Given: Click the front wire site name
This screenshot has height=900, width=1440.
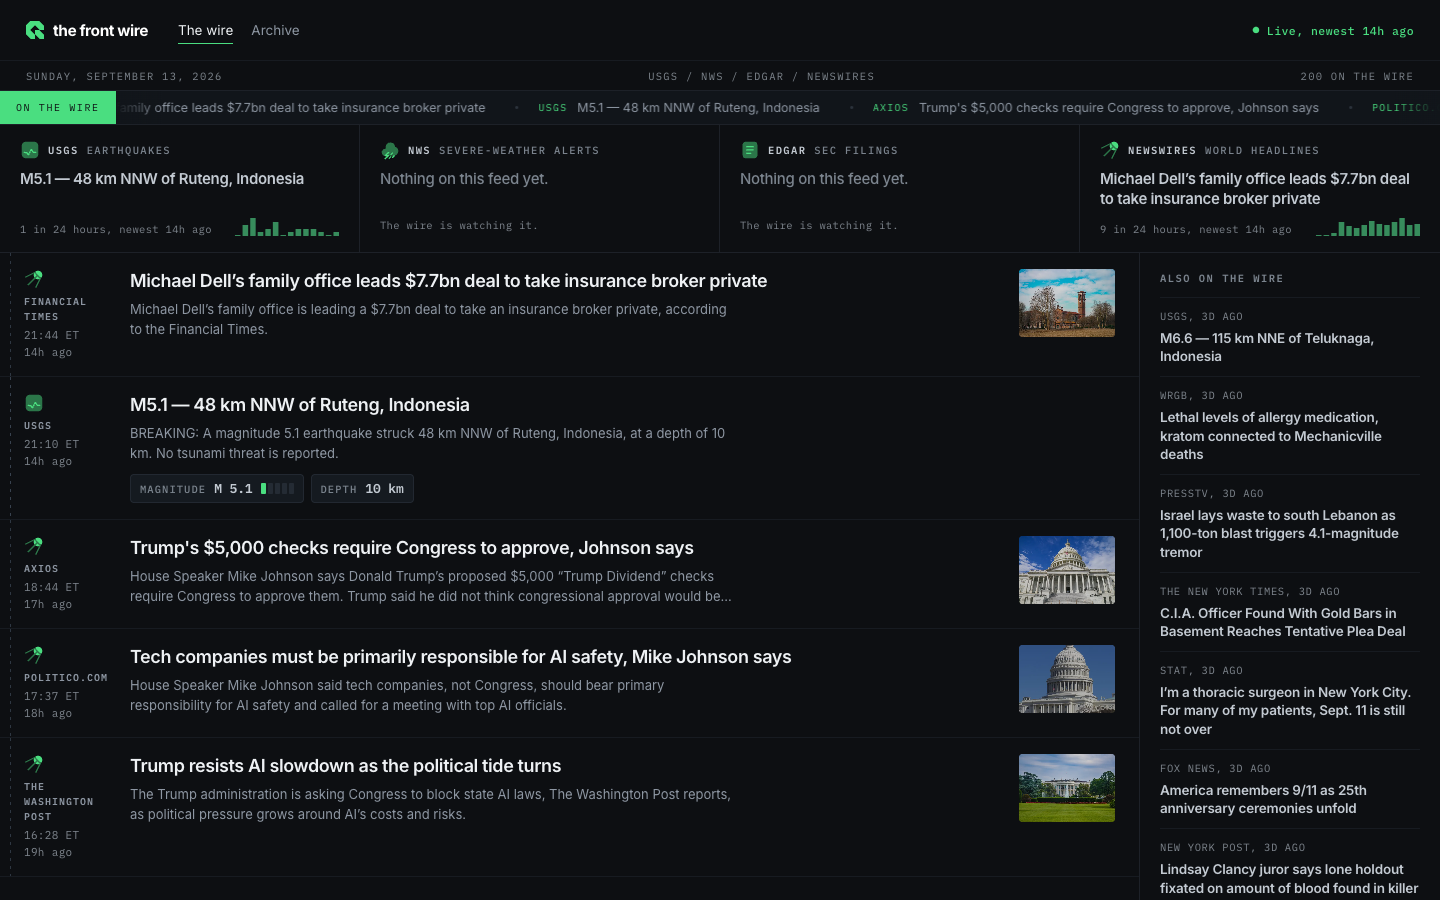Looking at the screenshot, I should [x=100, y=31].
